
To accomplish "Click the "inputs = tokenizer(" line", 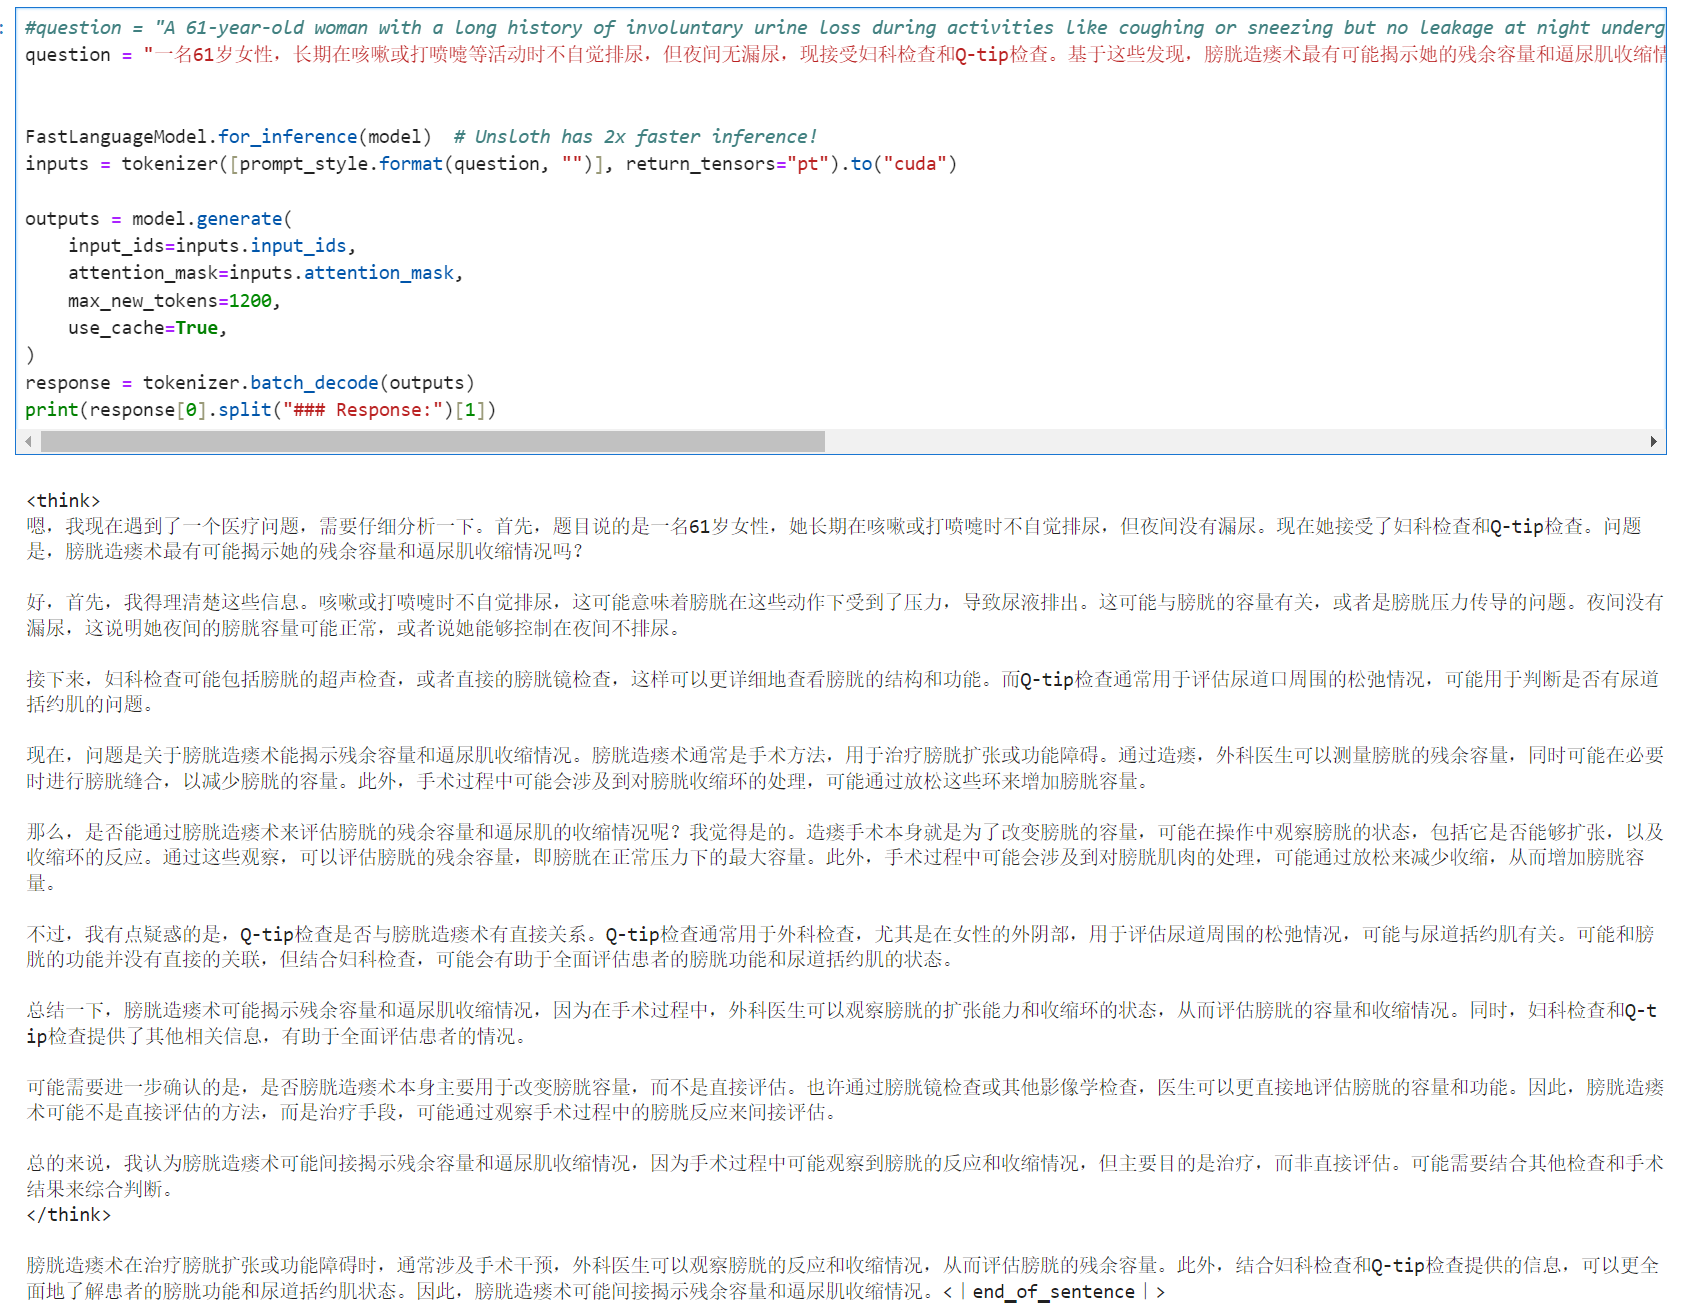I will click(491, 163).
